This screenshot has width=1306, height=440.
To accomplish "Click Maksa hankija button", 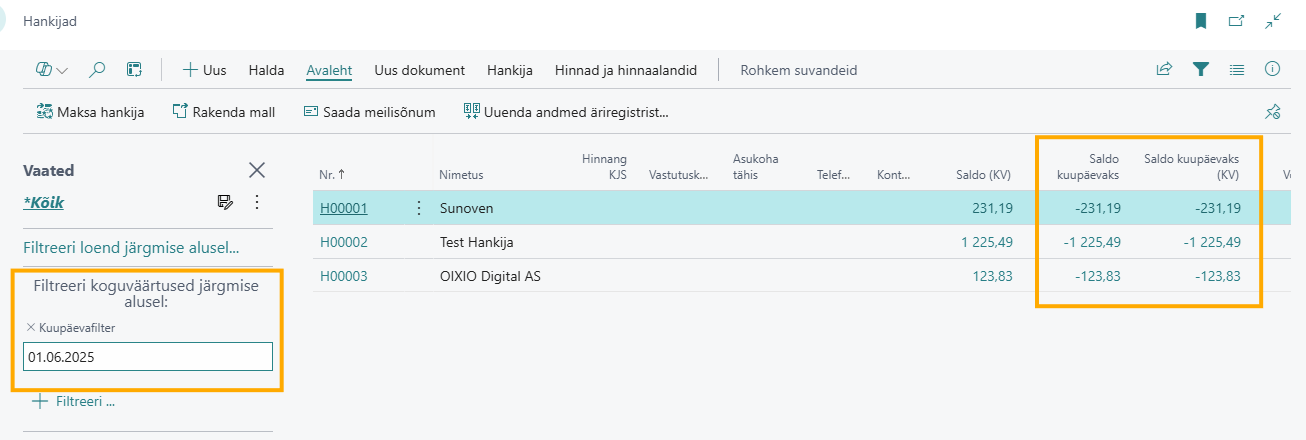I will [91, 112].
